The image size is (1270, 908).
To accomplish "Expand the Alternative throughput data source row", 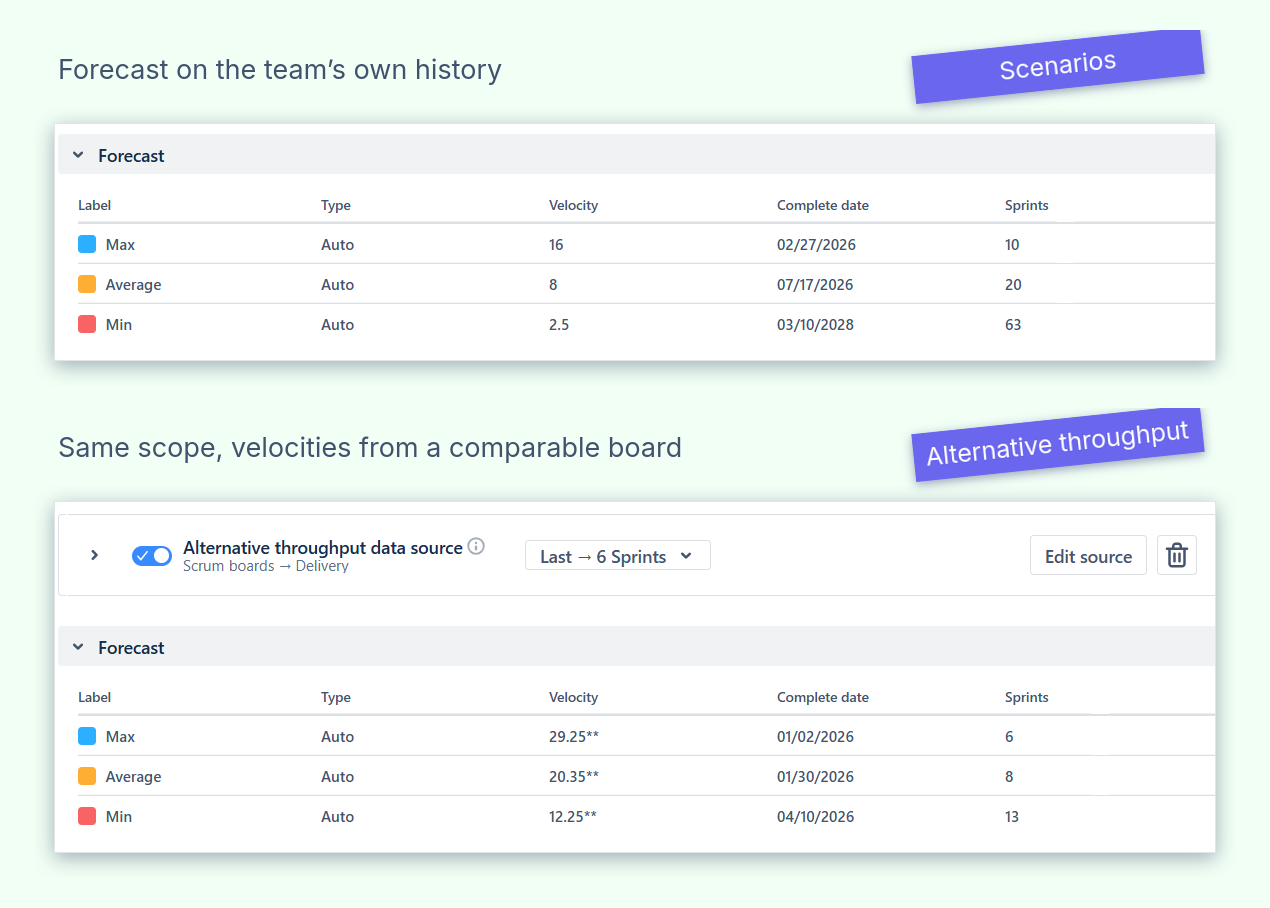I will pos(94,555).
